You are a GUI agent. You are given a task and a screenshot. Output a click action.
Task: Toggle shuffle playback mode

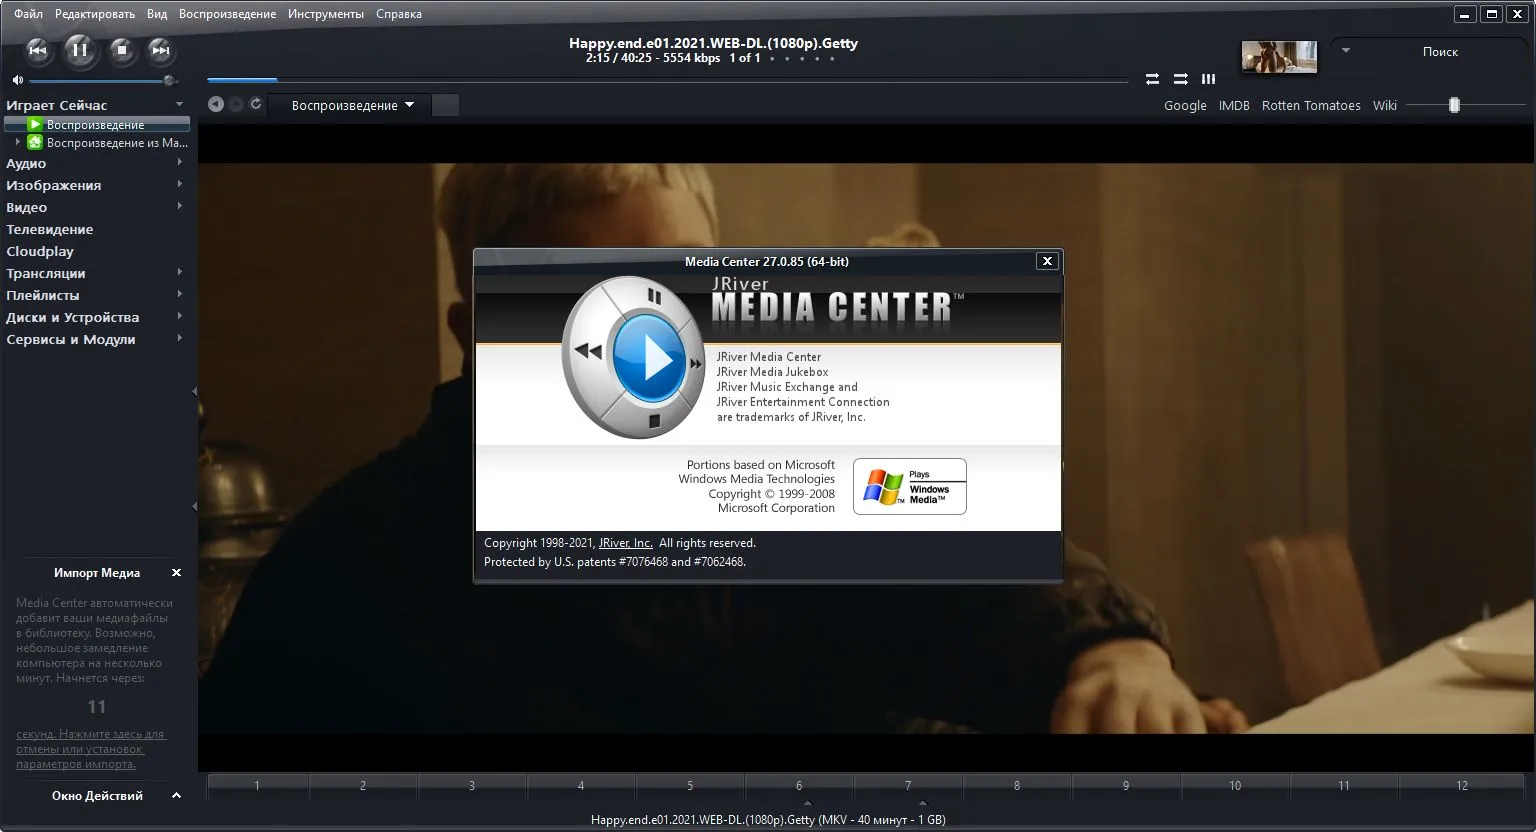pyautogui.click(x=1181, y=79)
